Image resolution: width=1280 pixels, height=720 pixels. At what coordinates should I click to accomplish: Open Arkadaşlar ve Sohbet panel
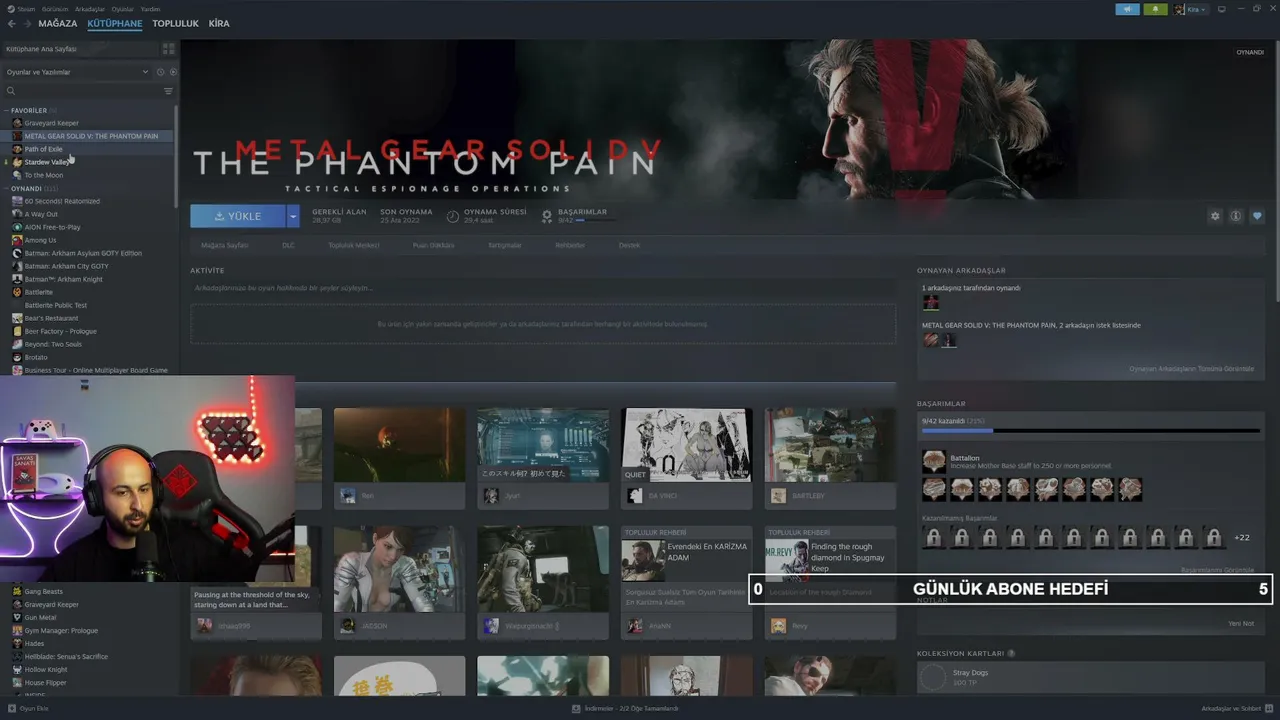coord(1237,708)
